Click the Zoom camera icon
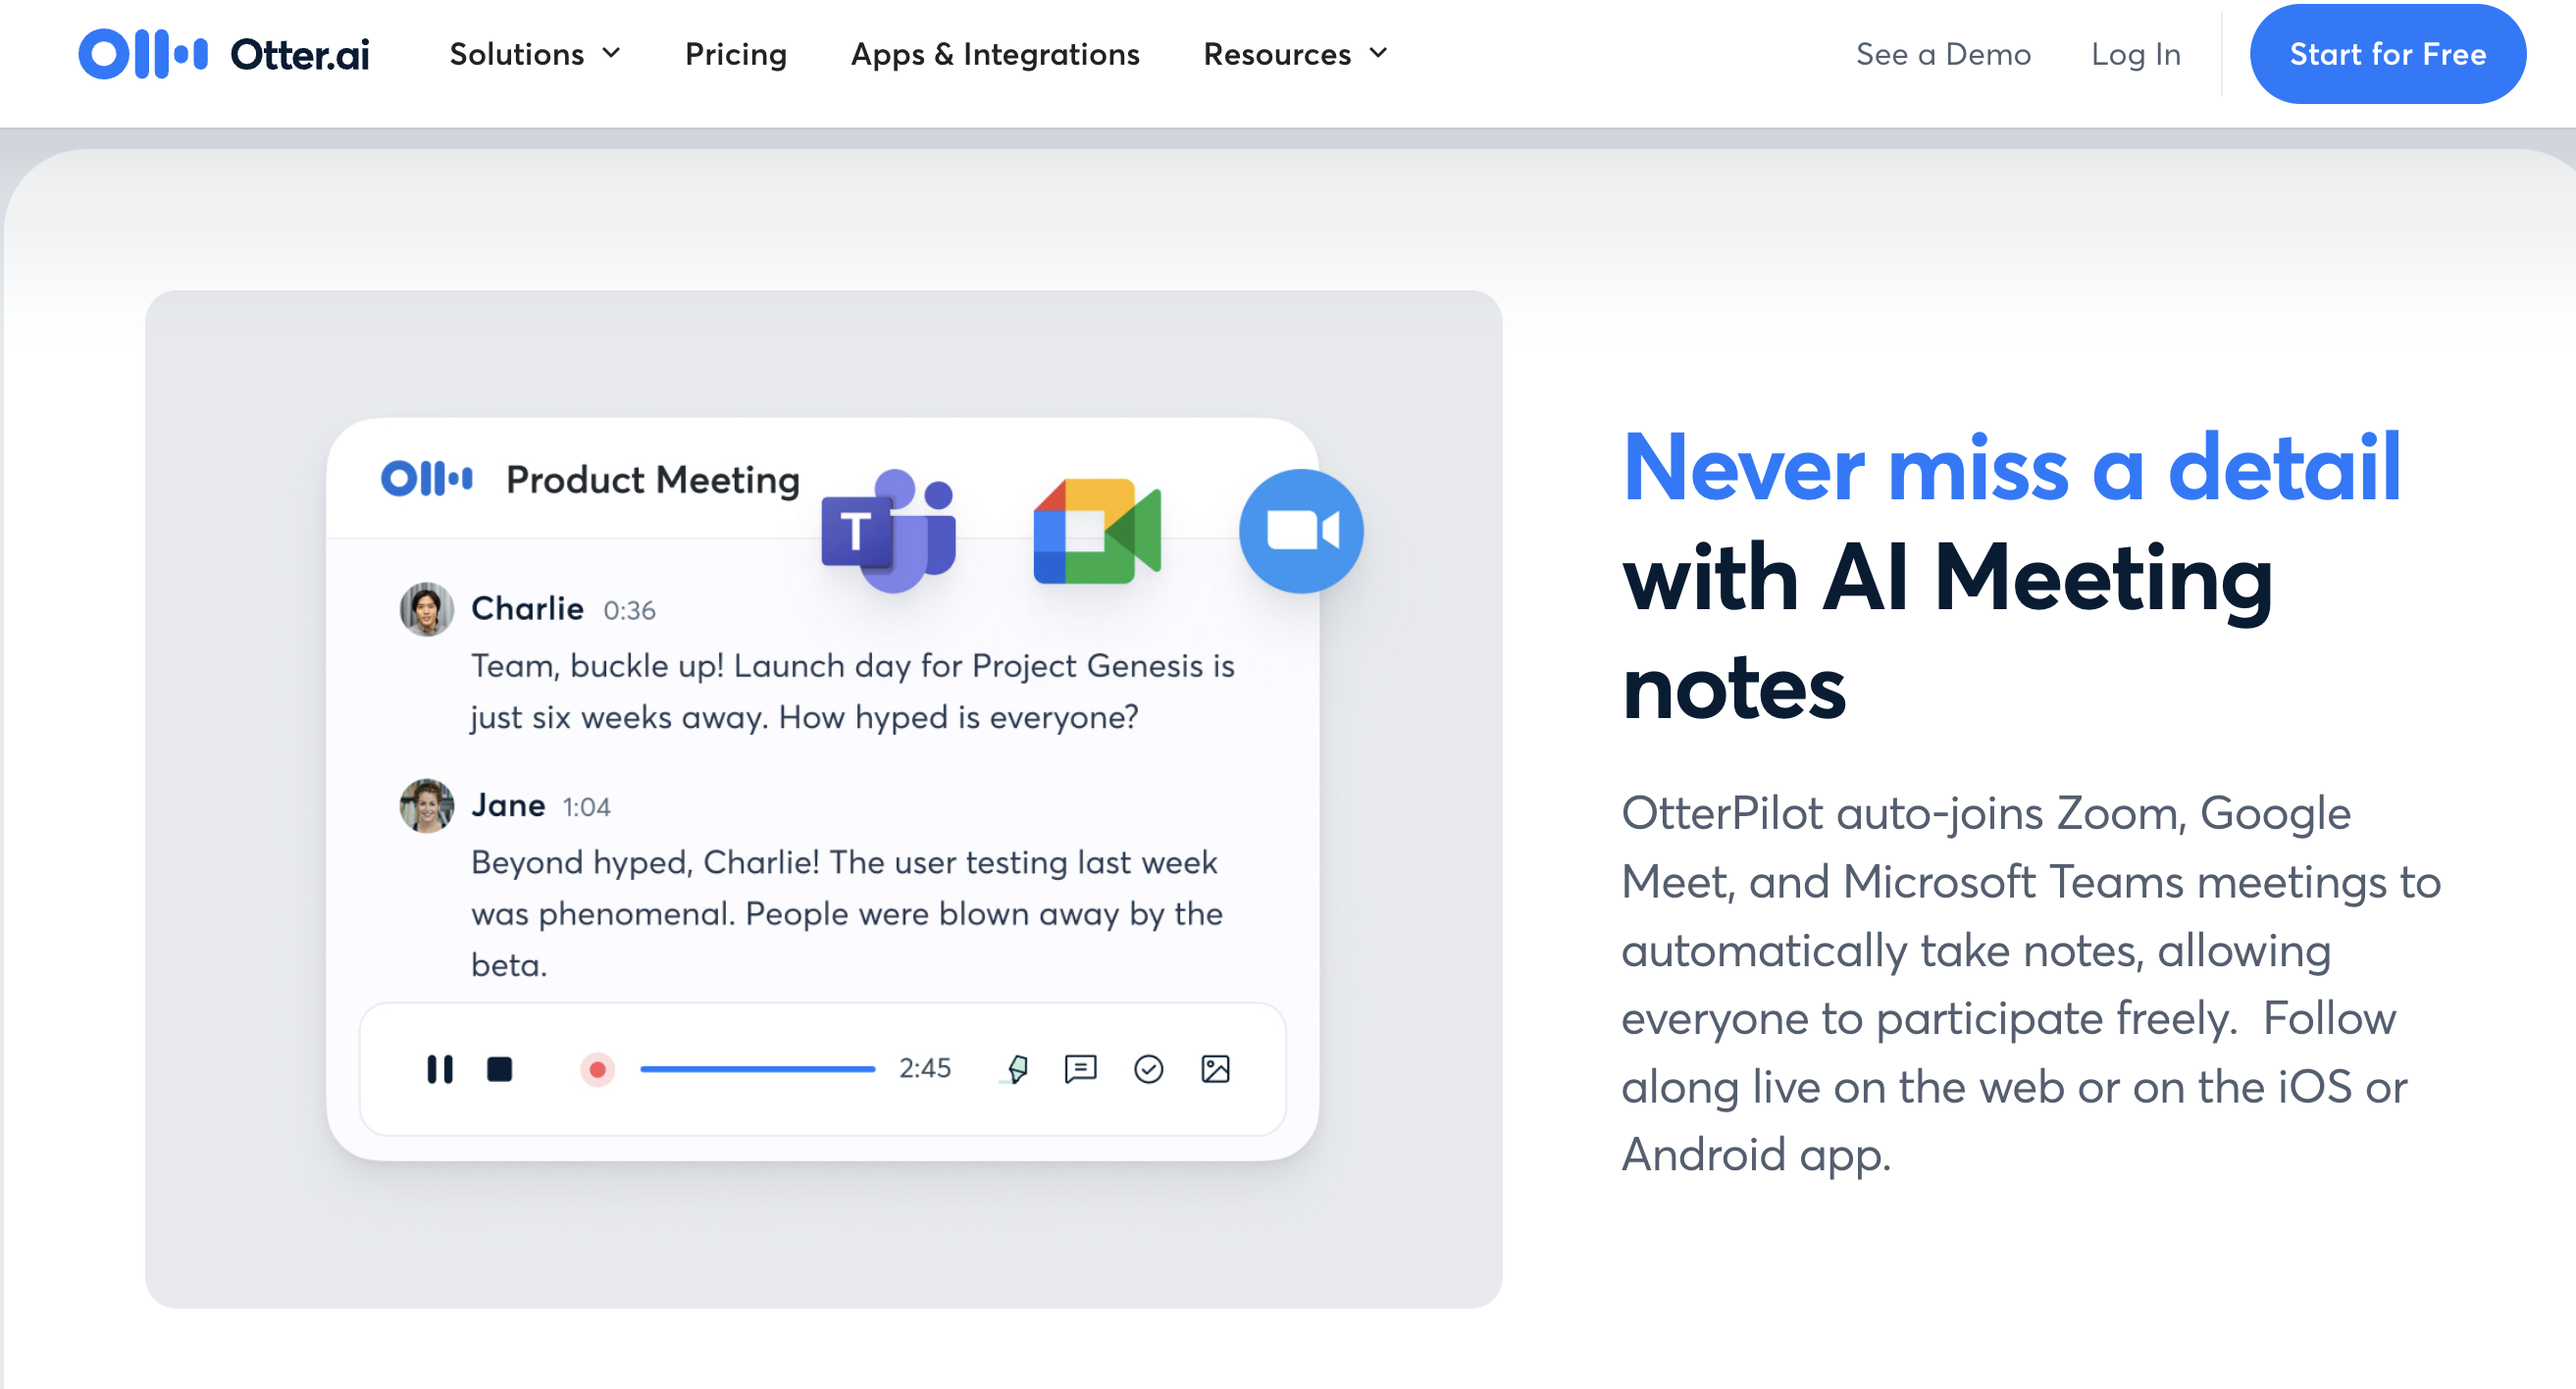The image size is (2576, 1389). [1301, 531]
